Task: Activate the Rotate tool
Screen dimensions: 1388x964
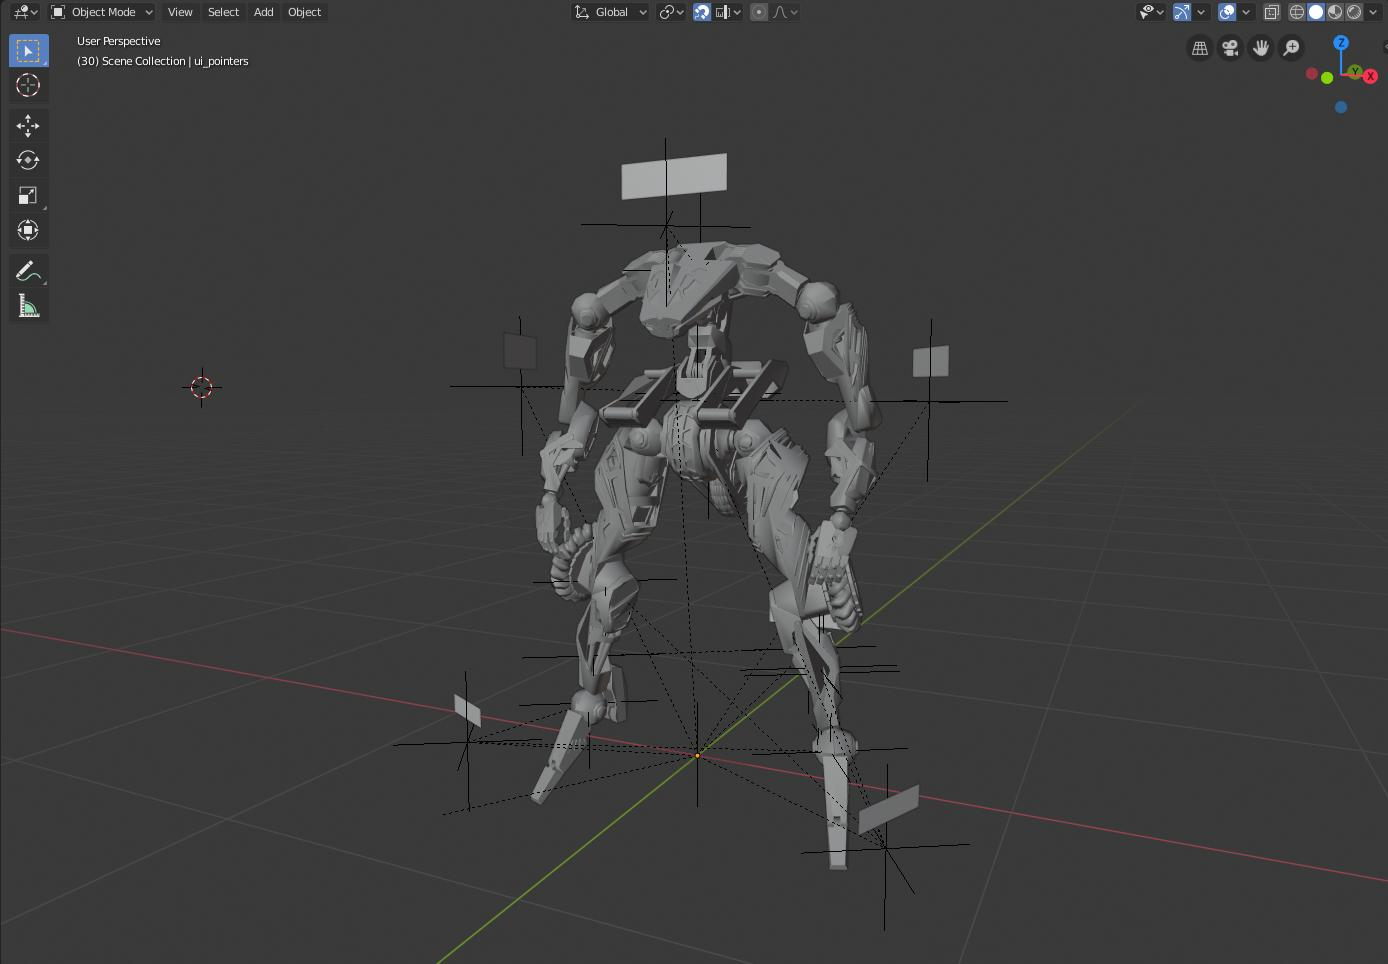Action: click(x=28, y=160)
